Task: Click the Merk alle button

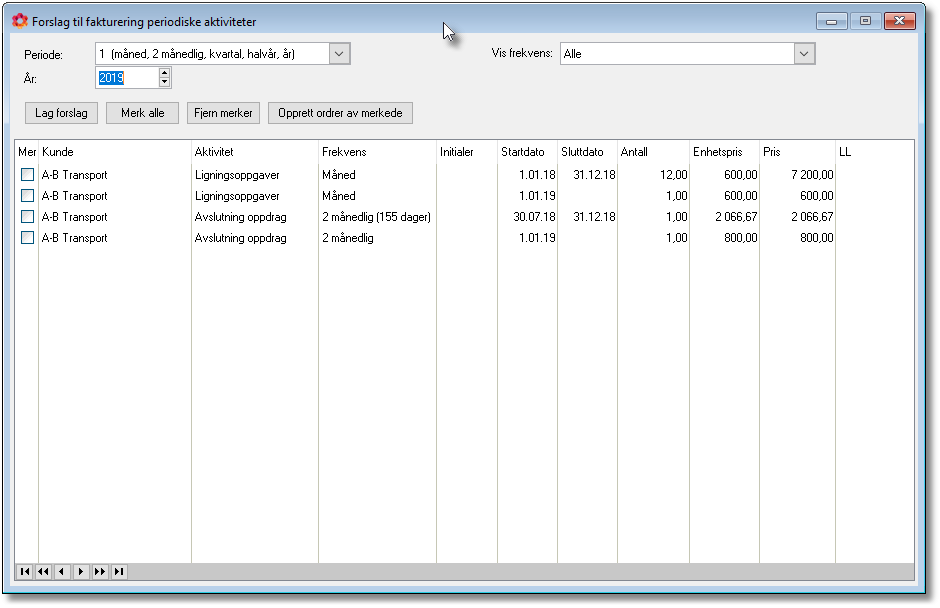Action: tap(143, 113)
